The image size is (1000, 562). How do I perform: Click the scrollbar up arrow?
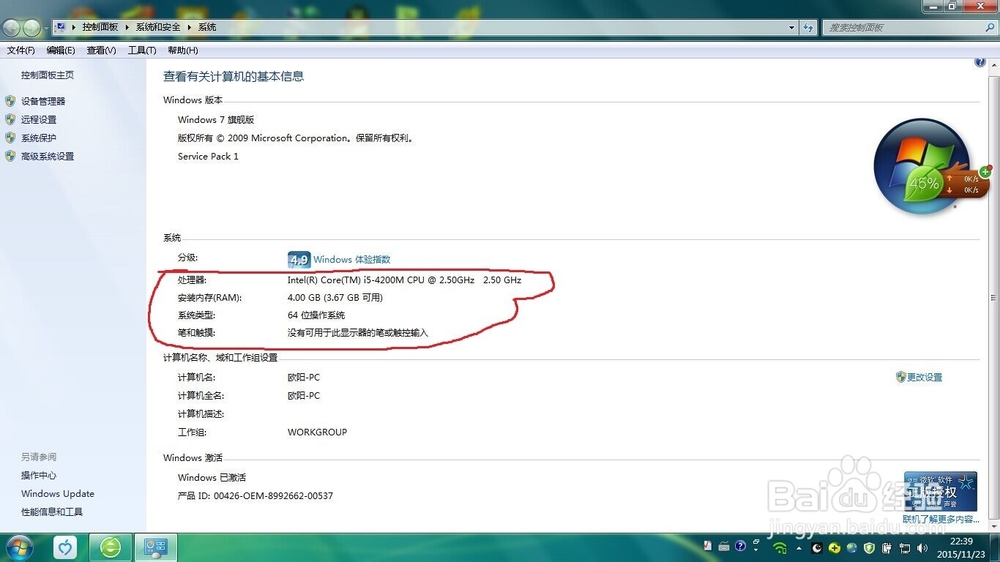994,65
